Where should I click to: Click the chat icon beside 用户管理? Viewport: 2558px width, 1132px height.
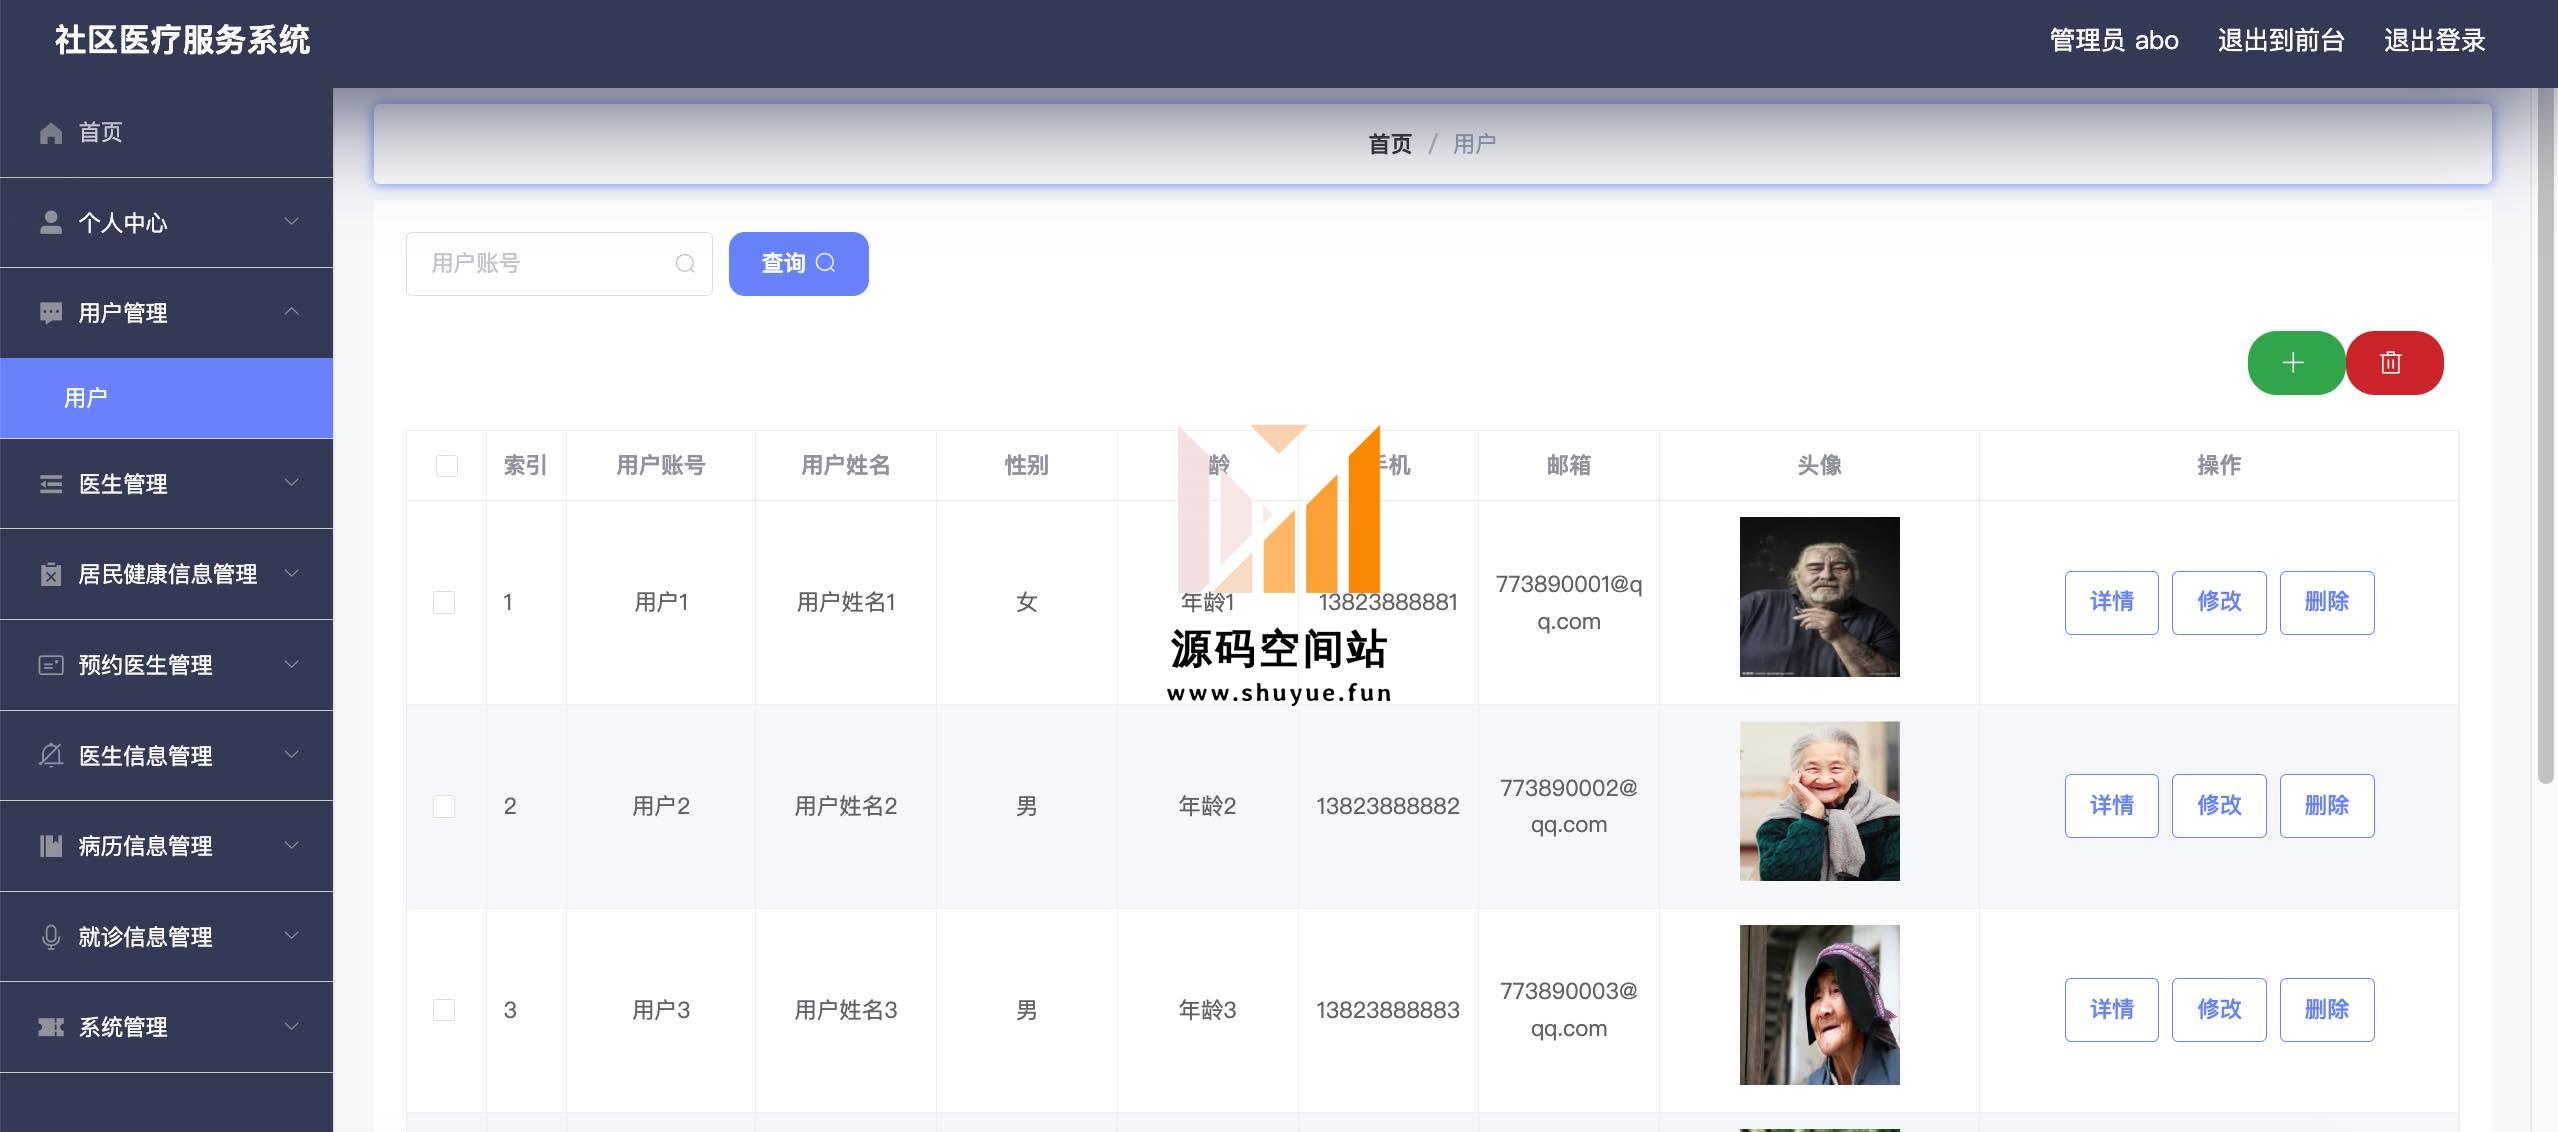click(51, 313)
